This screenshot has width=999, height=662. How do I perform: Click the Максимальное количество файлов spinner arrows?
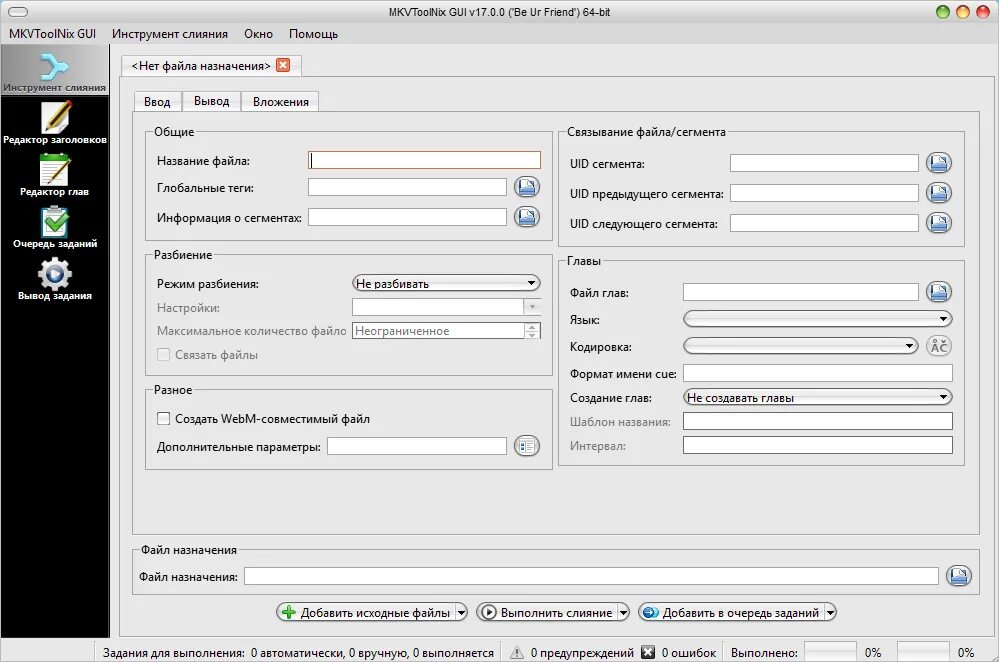point(532,331)
